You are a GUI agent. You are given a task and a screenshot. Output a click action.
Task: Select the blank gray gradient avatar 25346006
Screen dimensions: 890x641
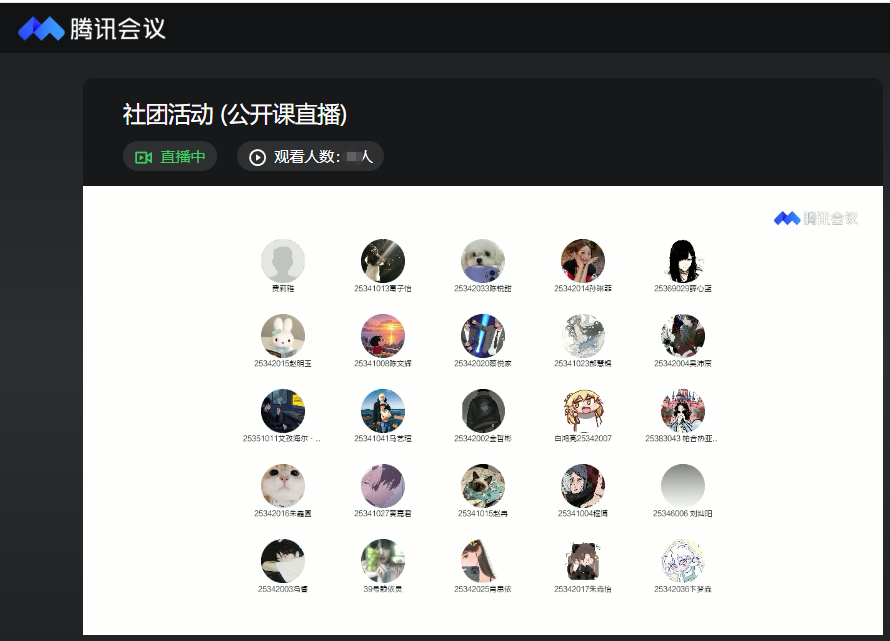pos(683,485)
